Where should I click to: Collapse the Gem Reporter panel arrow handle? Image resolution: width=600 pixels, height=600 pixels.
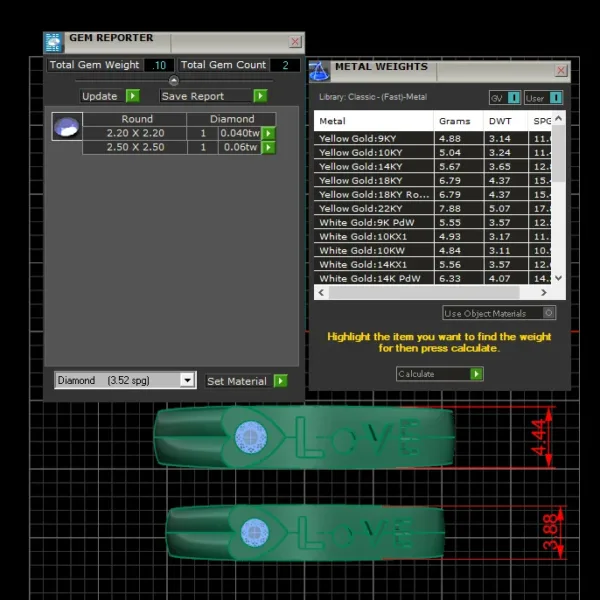click(x=174, y=80)
